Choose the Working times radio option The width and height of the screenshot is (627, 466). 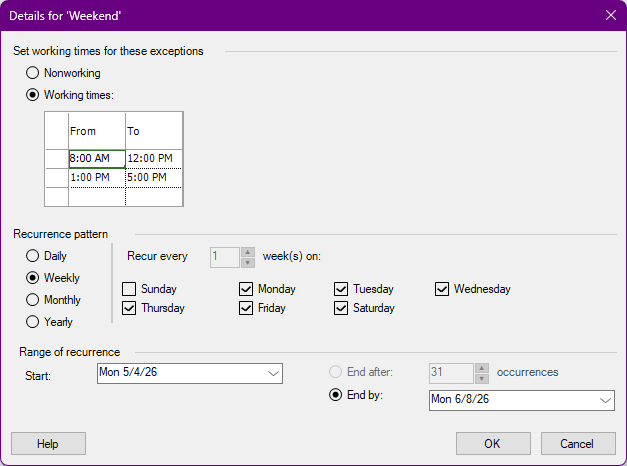(32, 95)
